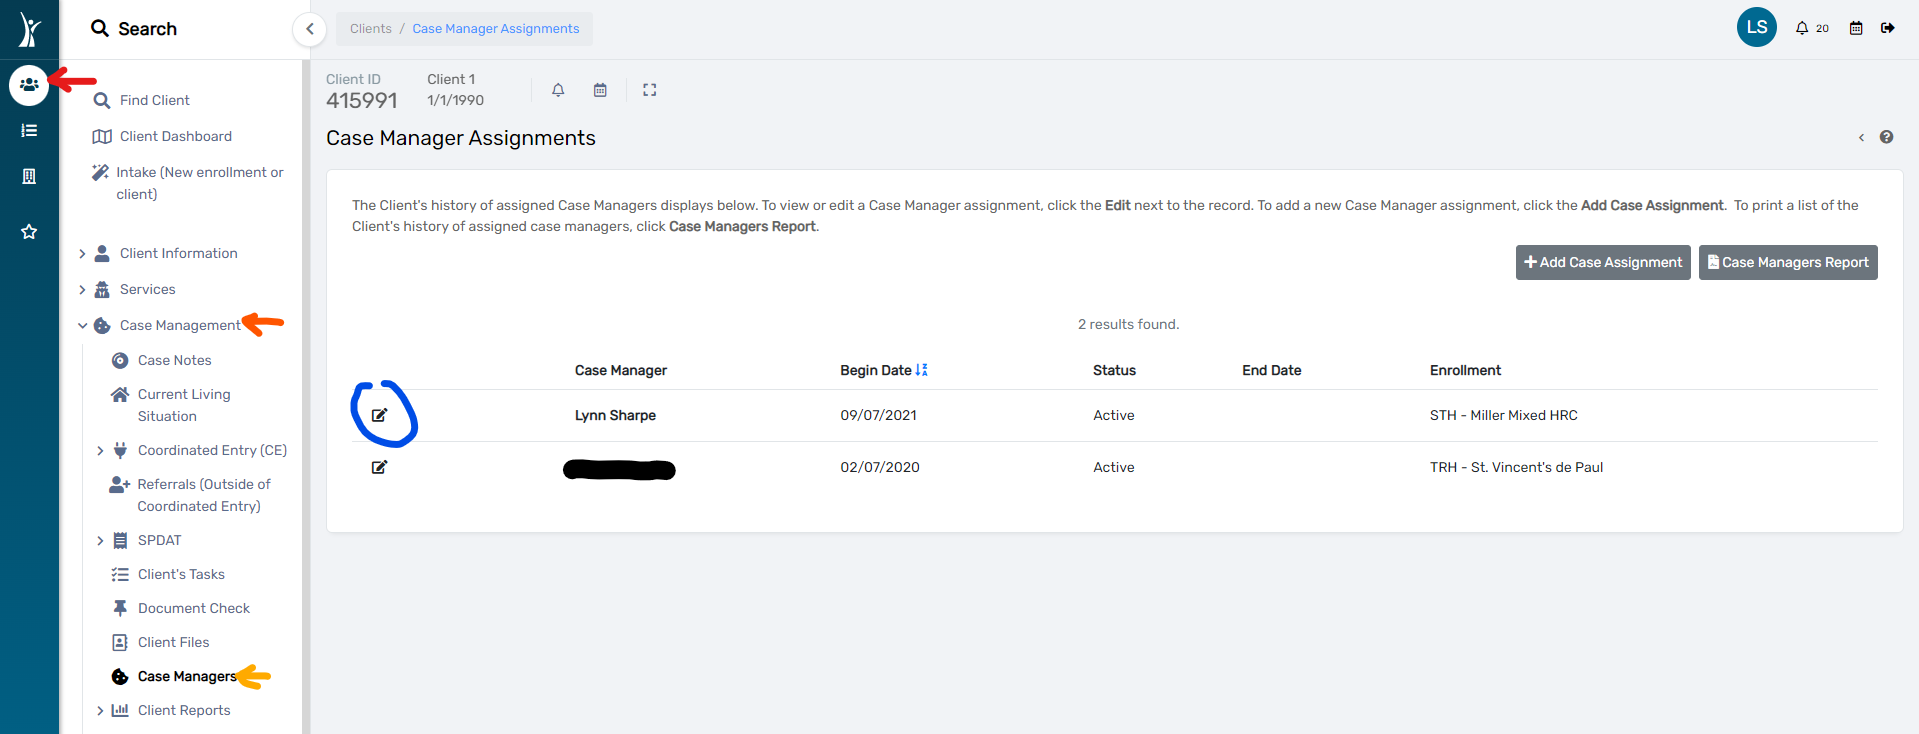Image resolution: width=1919 pixels, height=734 pixels.
Task: Open the help question mark icon
Action: click(x=1886, y=137)
